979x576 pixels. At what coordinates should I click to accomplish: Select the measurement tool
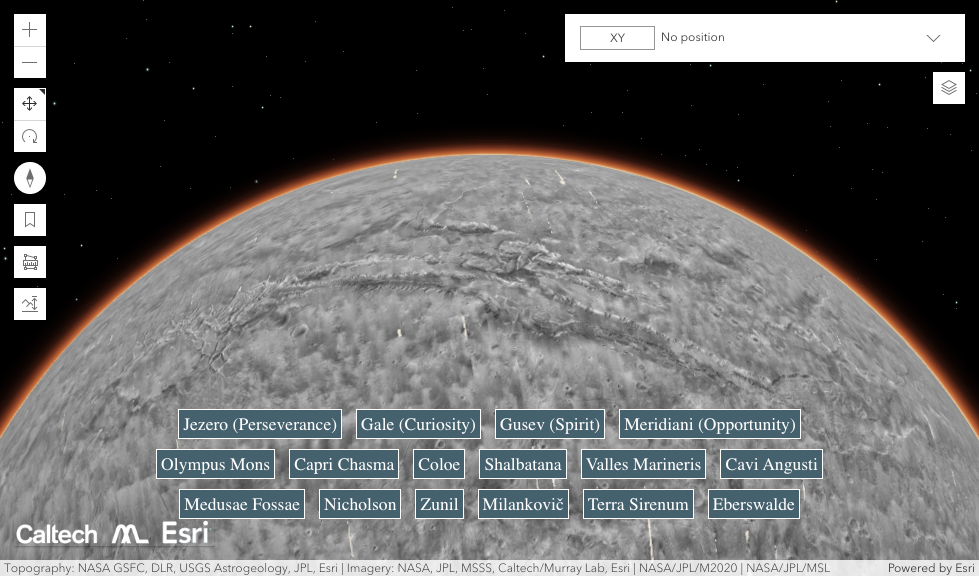29,261
